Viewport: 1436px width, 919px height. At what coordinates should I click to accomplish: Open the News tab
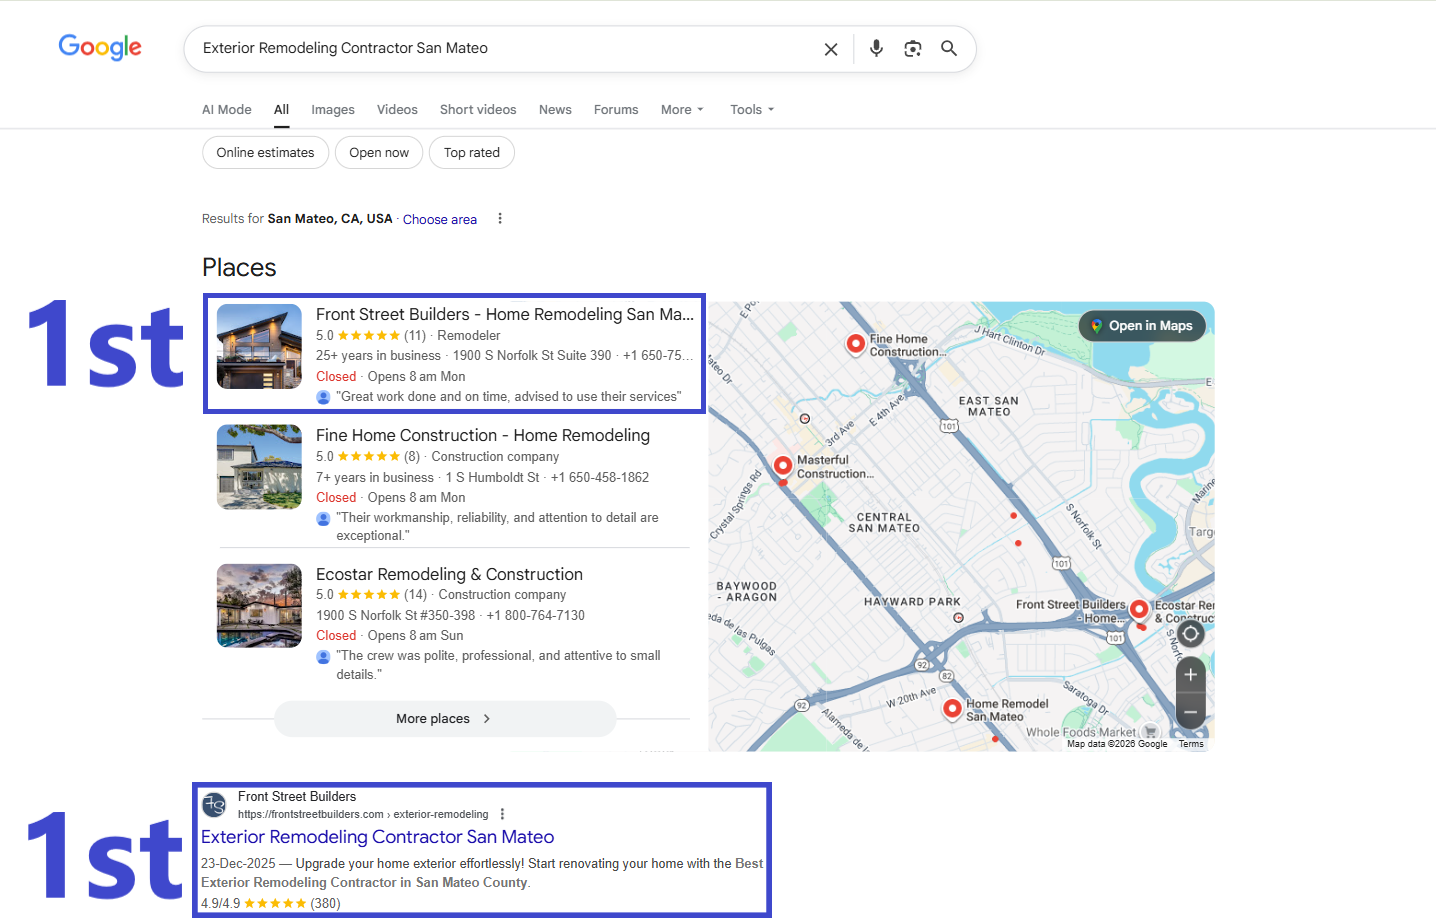pos(555,110)
